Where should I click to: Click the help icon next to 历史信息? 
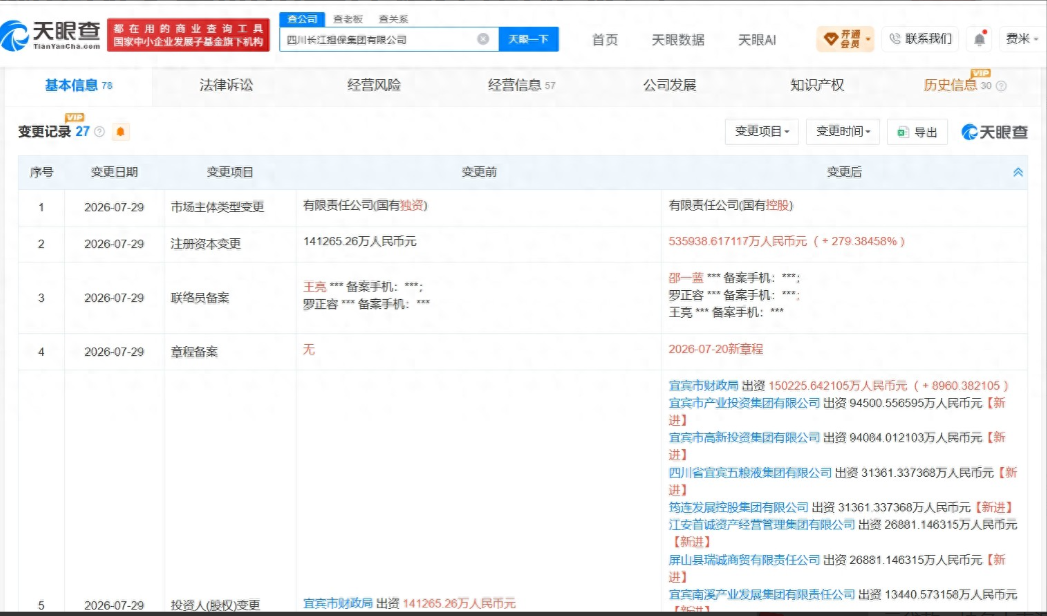pos(1001,85)
